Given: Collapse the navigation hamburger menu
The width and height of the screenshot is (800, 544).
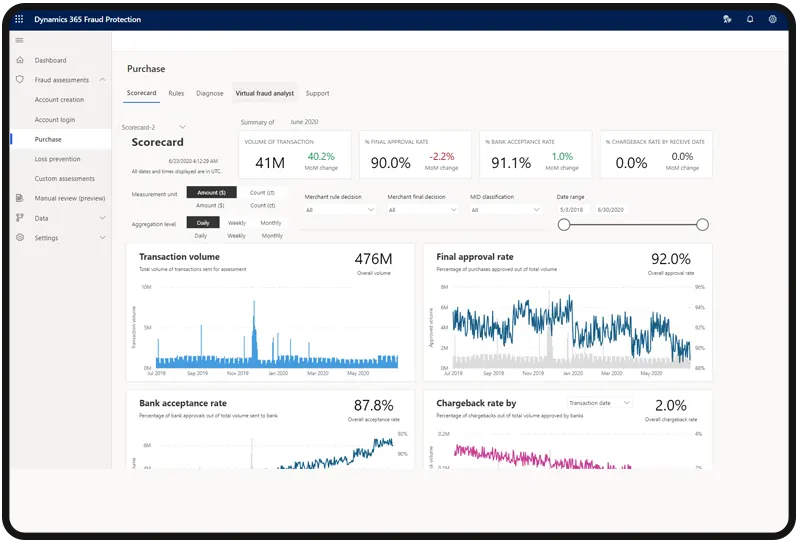Looking at the screenshot, I should 19,40.
